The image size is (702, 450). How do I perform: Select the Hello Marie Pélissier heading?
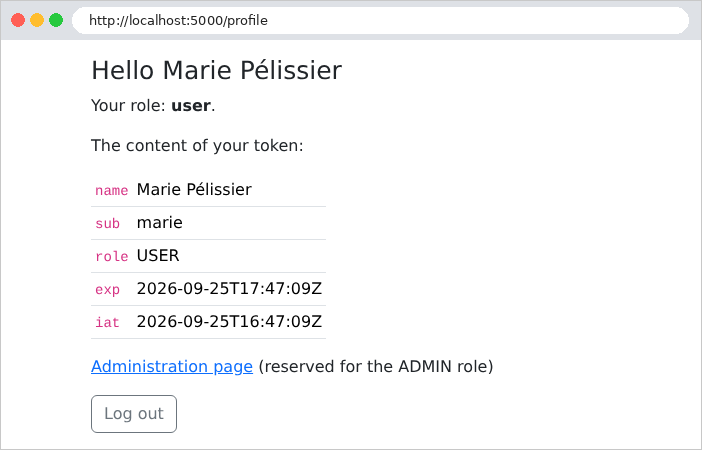tap(217, 70)
